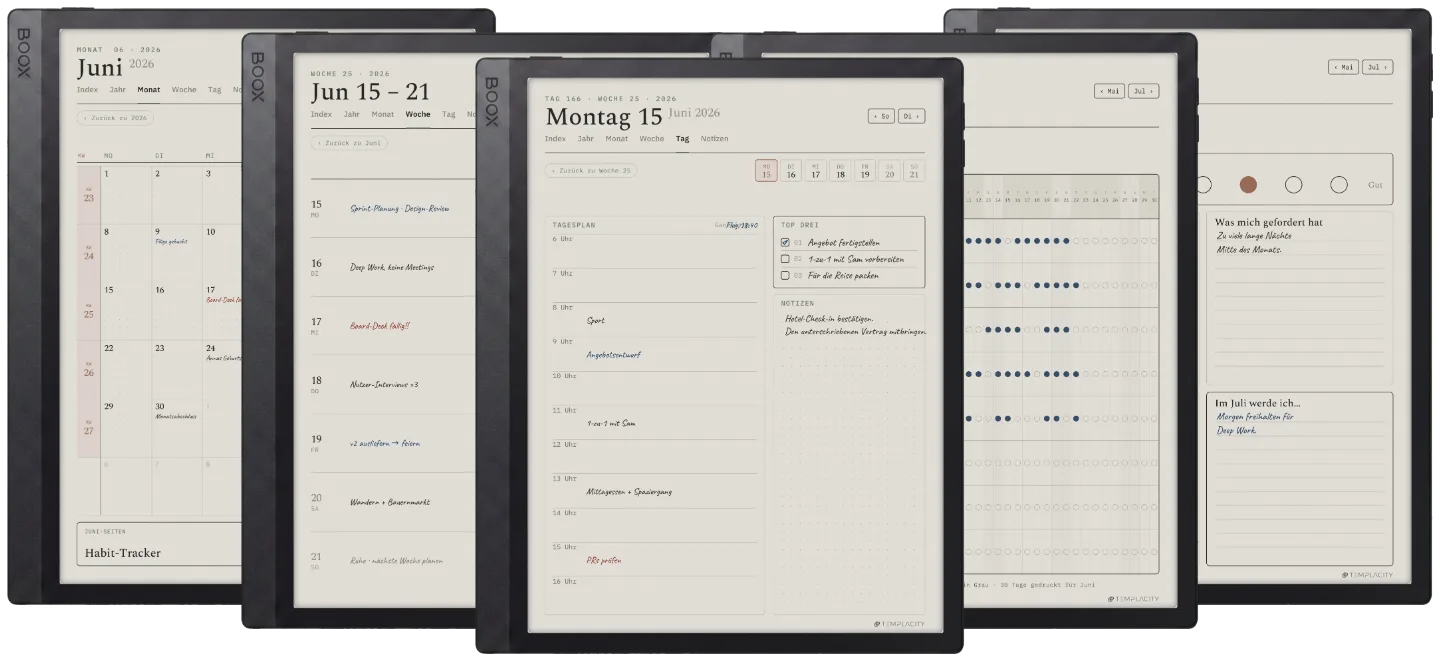Image resolution: width=1440 pixels, height=661 pixels.
Task: Open the Habit-Tracker link on month page
Action: coord(160,544)
